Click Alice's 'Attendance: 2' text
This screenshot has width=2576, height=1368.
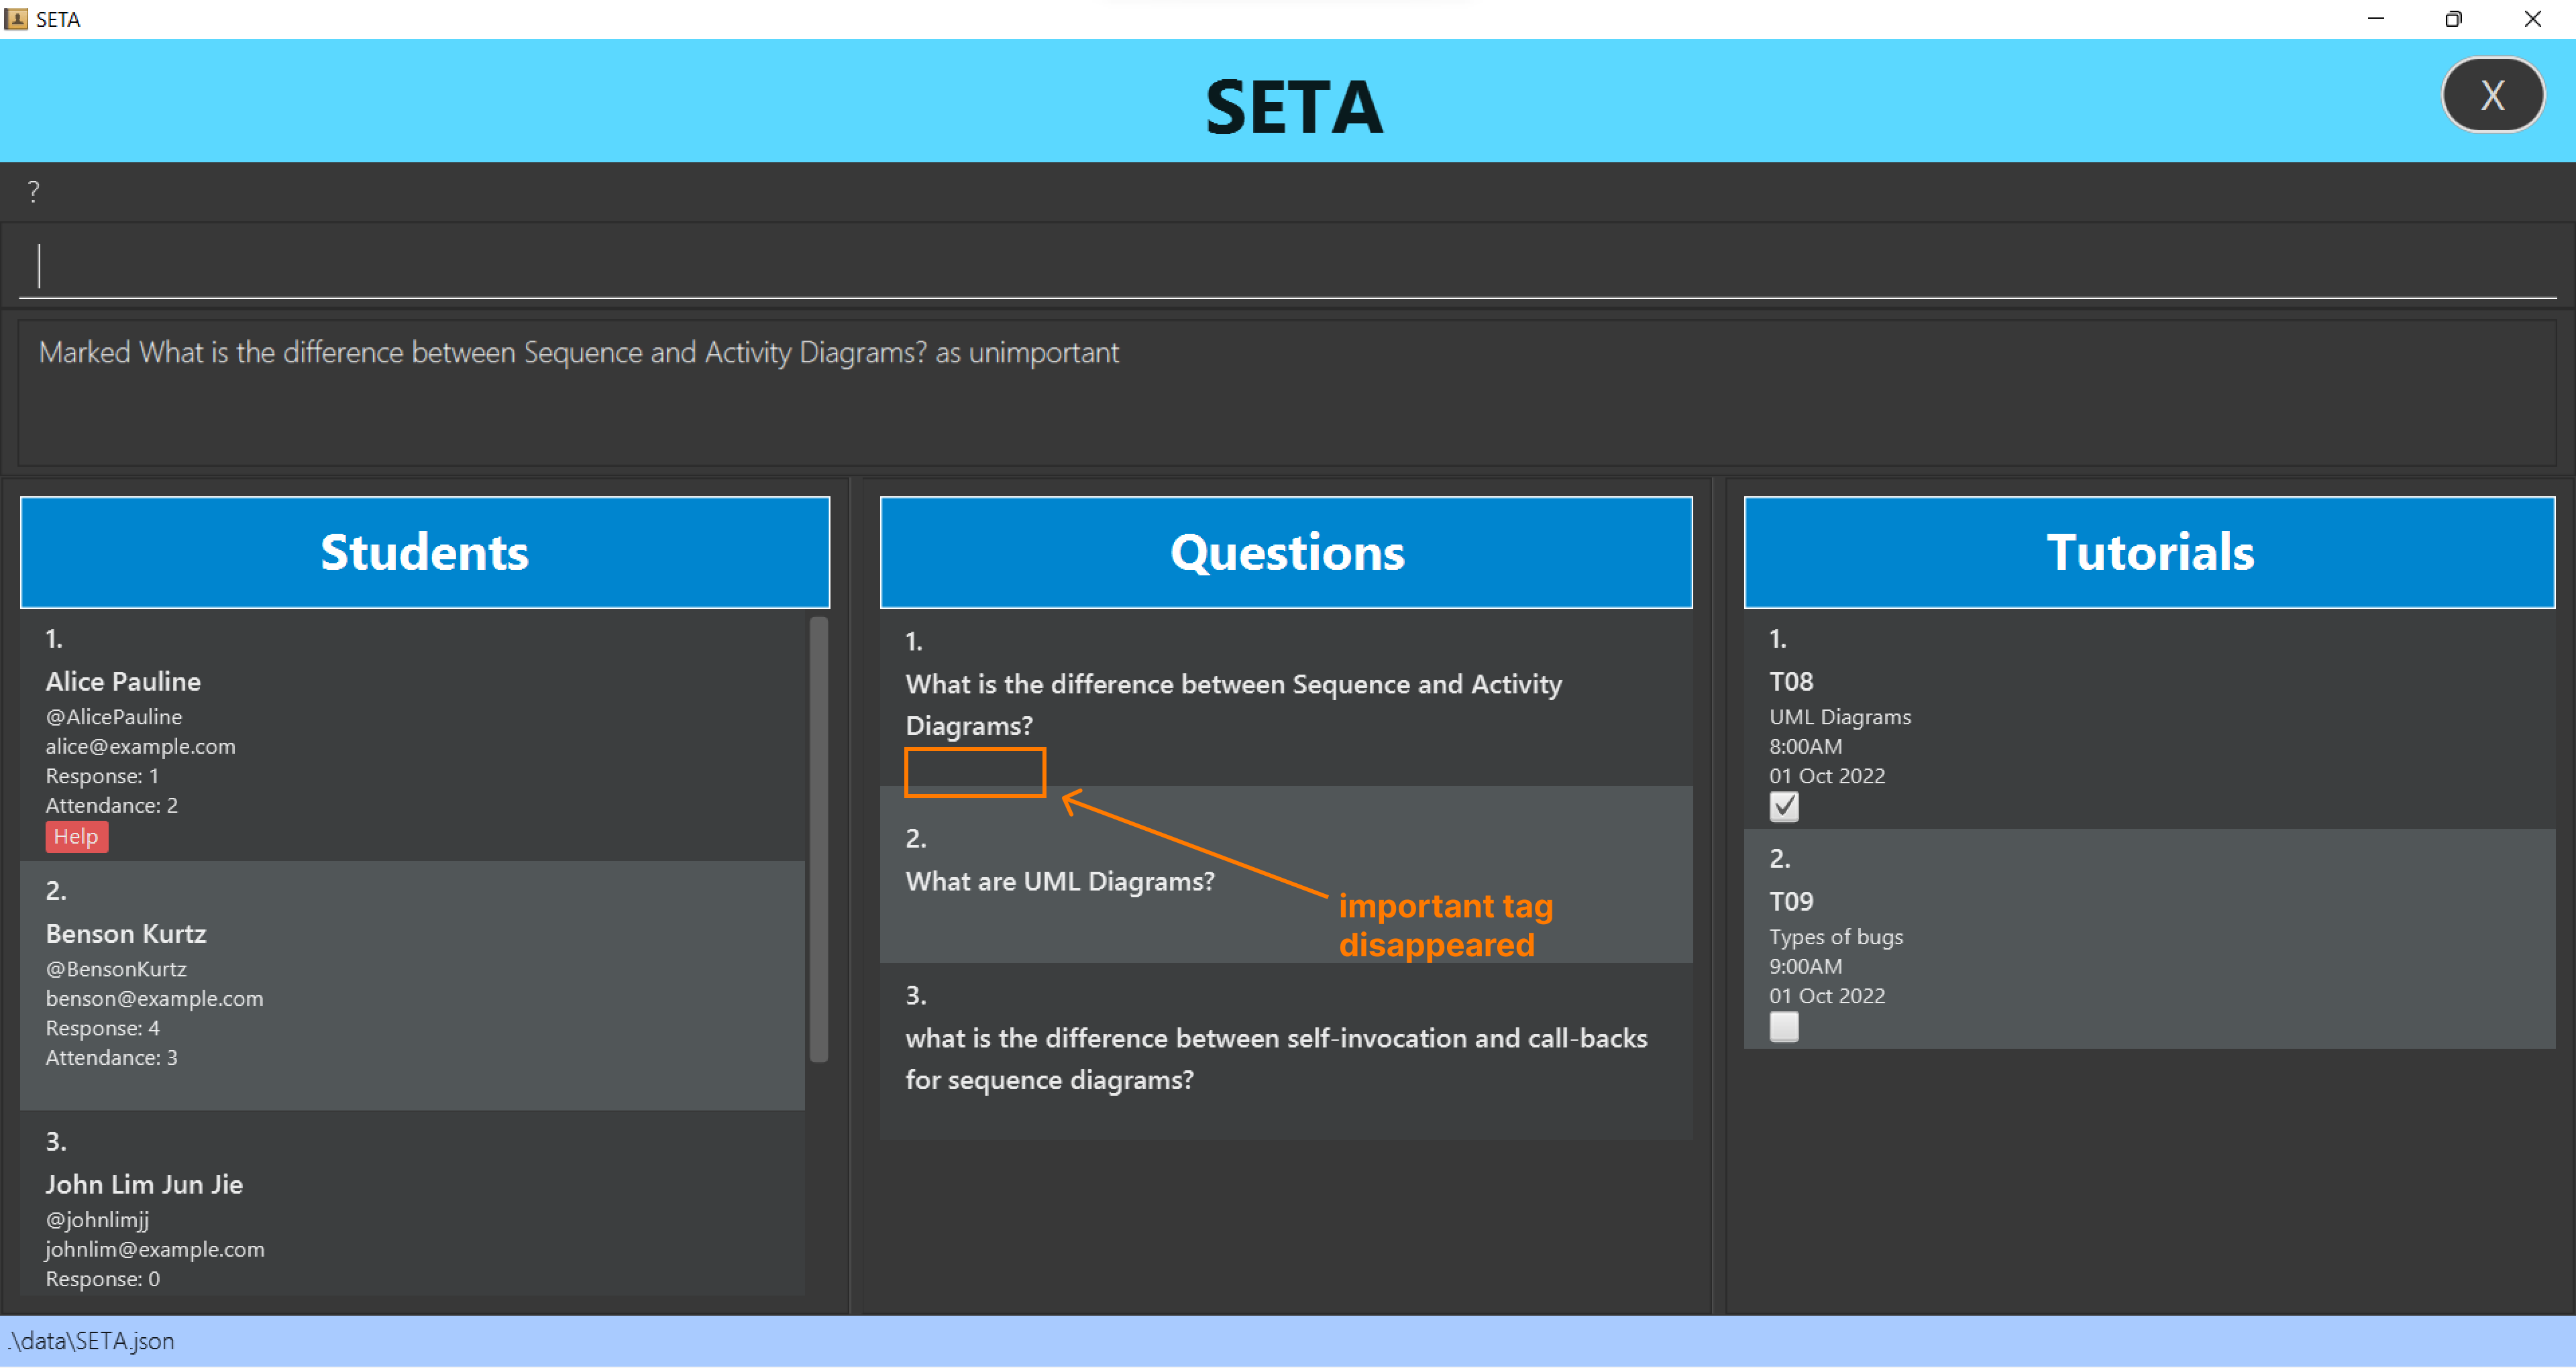pyautogui.click(x=111, y=805)
